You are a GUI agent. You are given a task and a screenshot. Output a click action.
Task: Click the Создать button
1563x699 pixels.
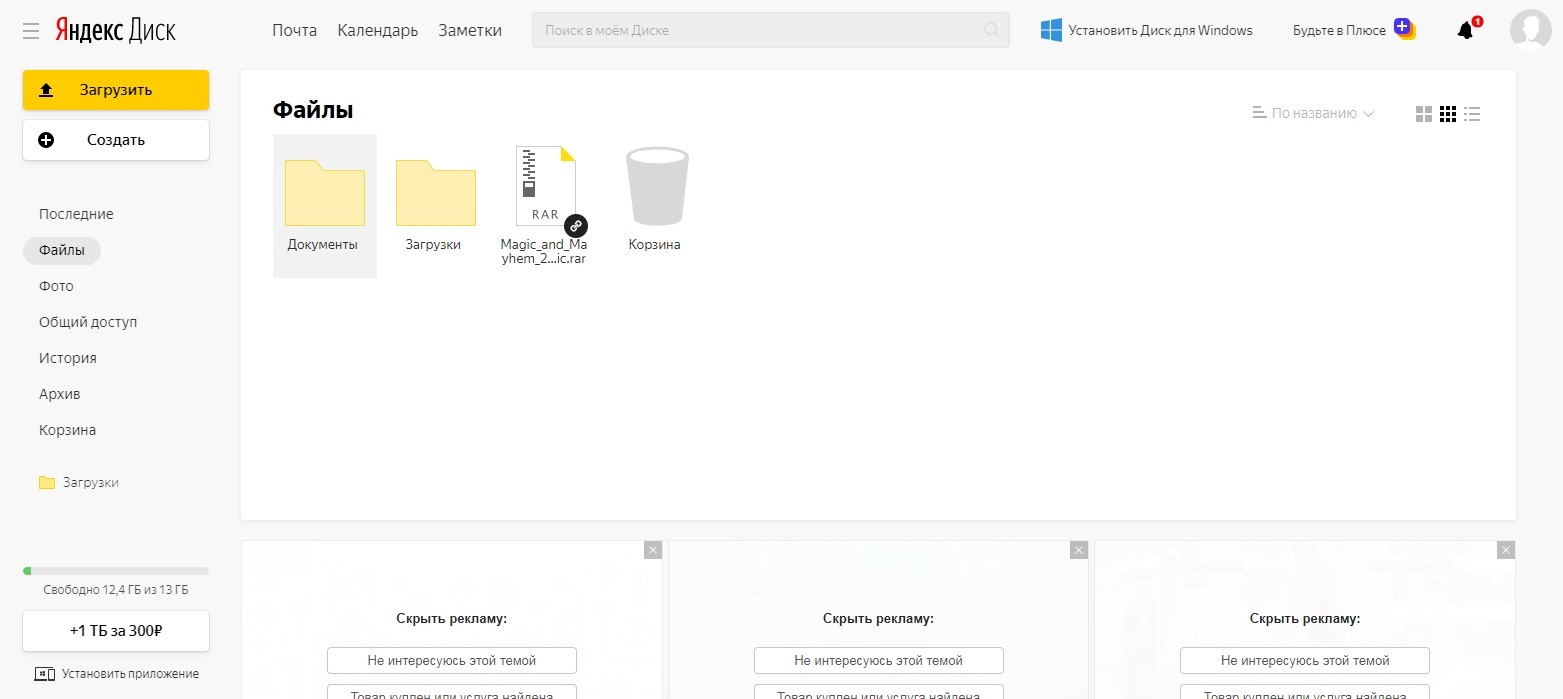[116, 140]
